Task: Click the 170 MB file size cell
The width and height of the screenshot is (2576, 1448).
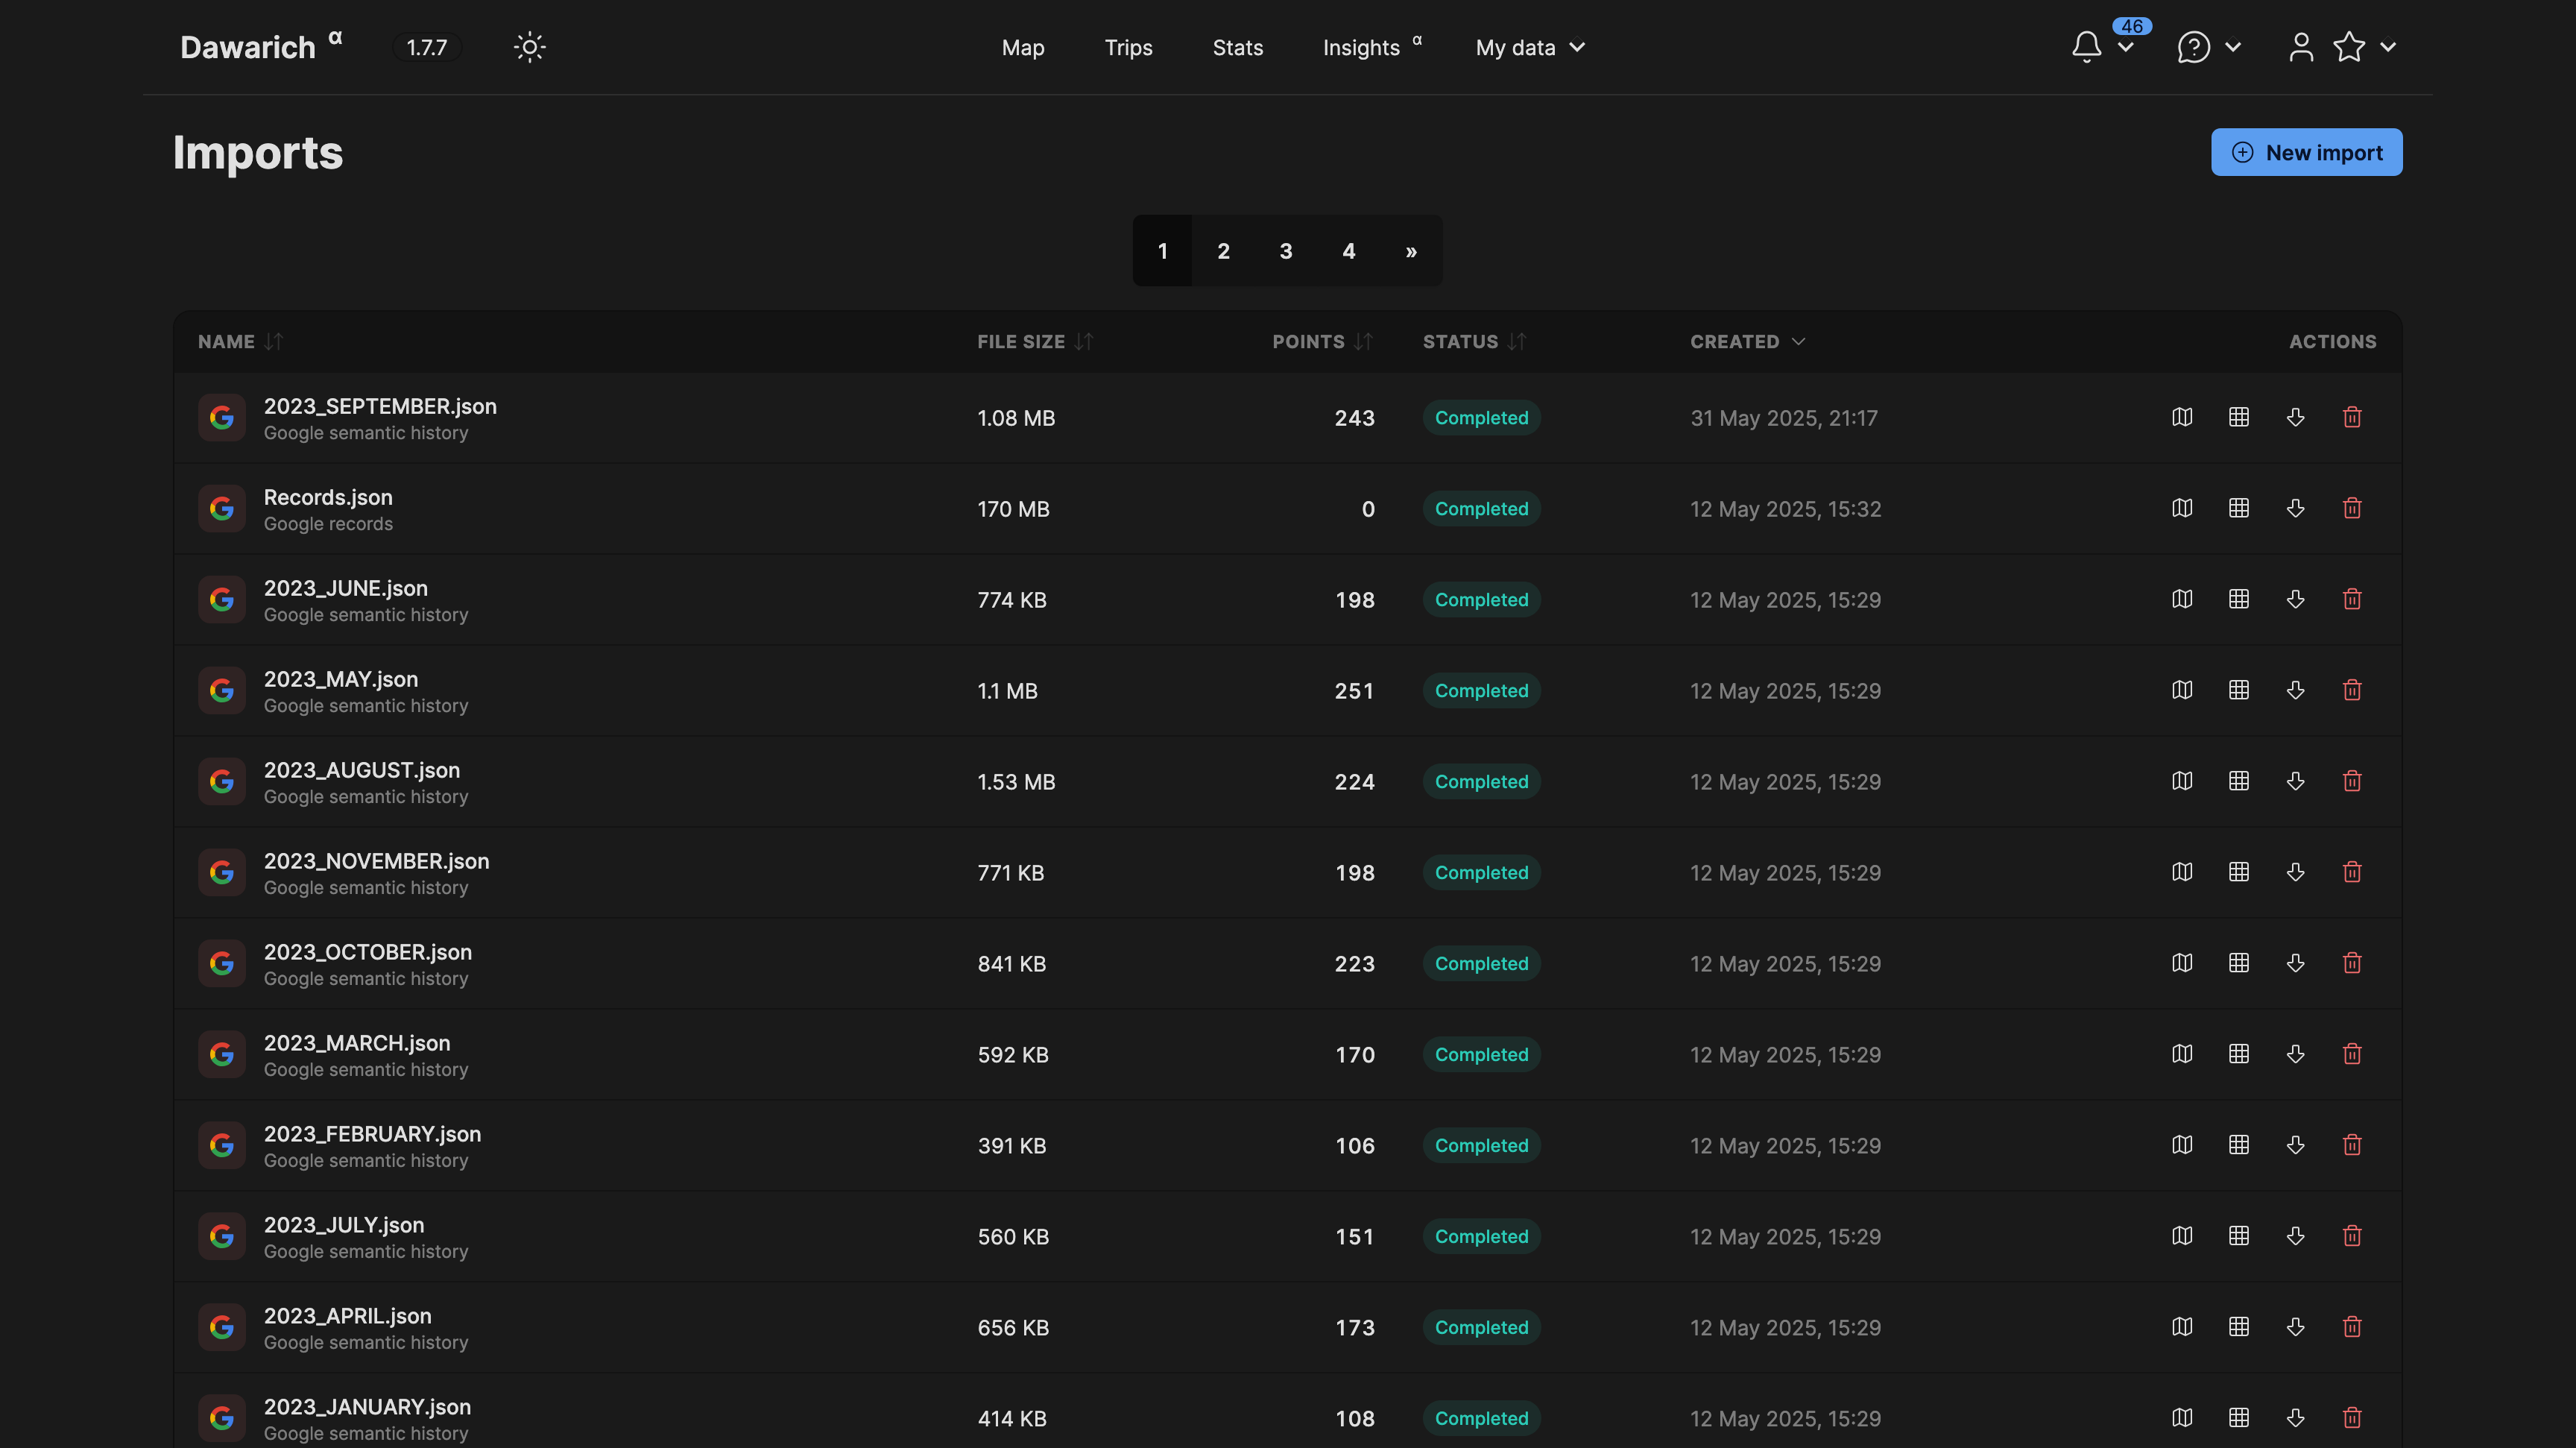Action: [1013, 509]
